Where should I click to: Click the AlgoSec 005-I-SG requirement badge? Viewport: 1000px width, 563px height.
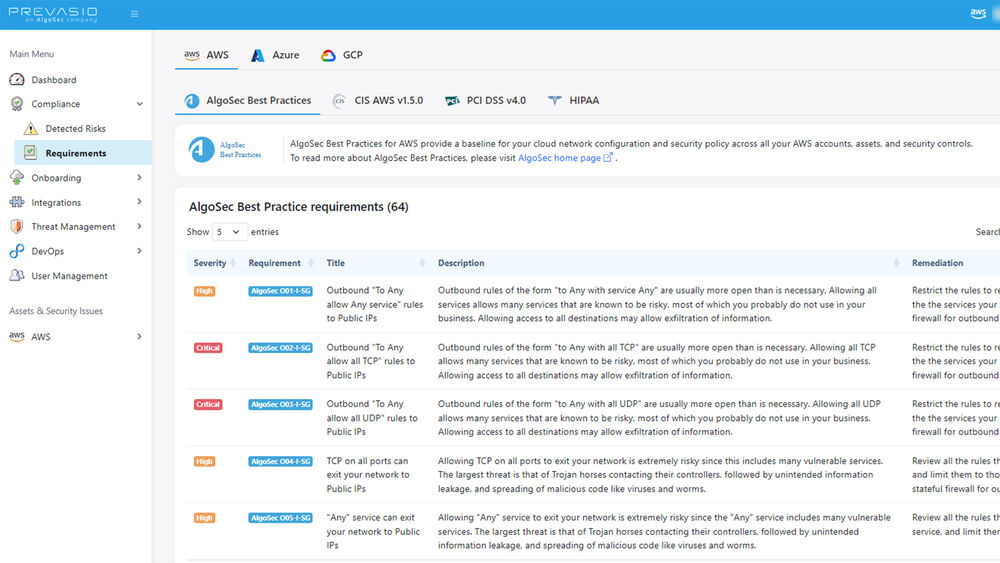click(x=281, y=518)
